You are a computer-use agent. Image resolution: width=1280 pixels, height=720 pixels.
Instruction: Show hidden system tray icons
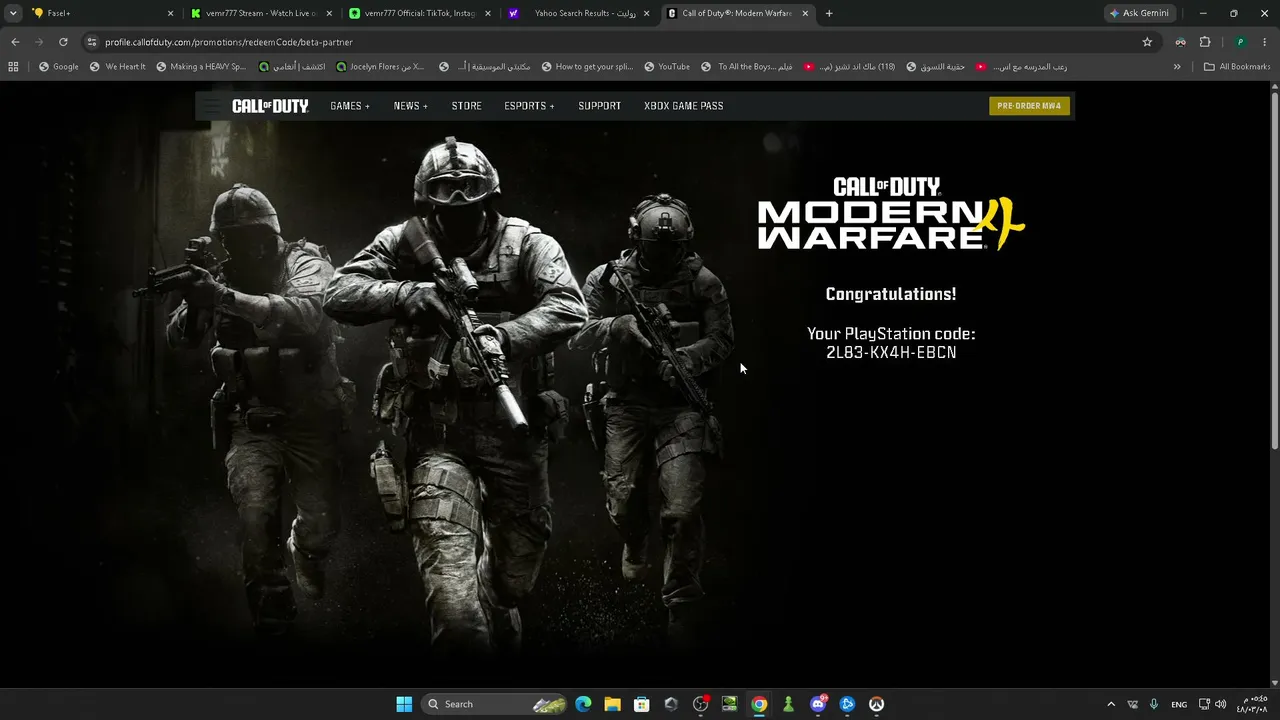[x=1110, y=704]
